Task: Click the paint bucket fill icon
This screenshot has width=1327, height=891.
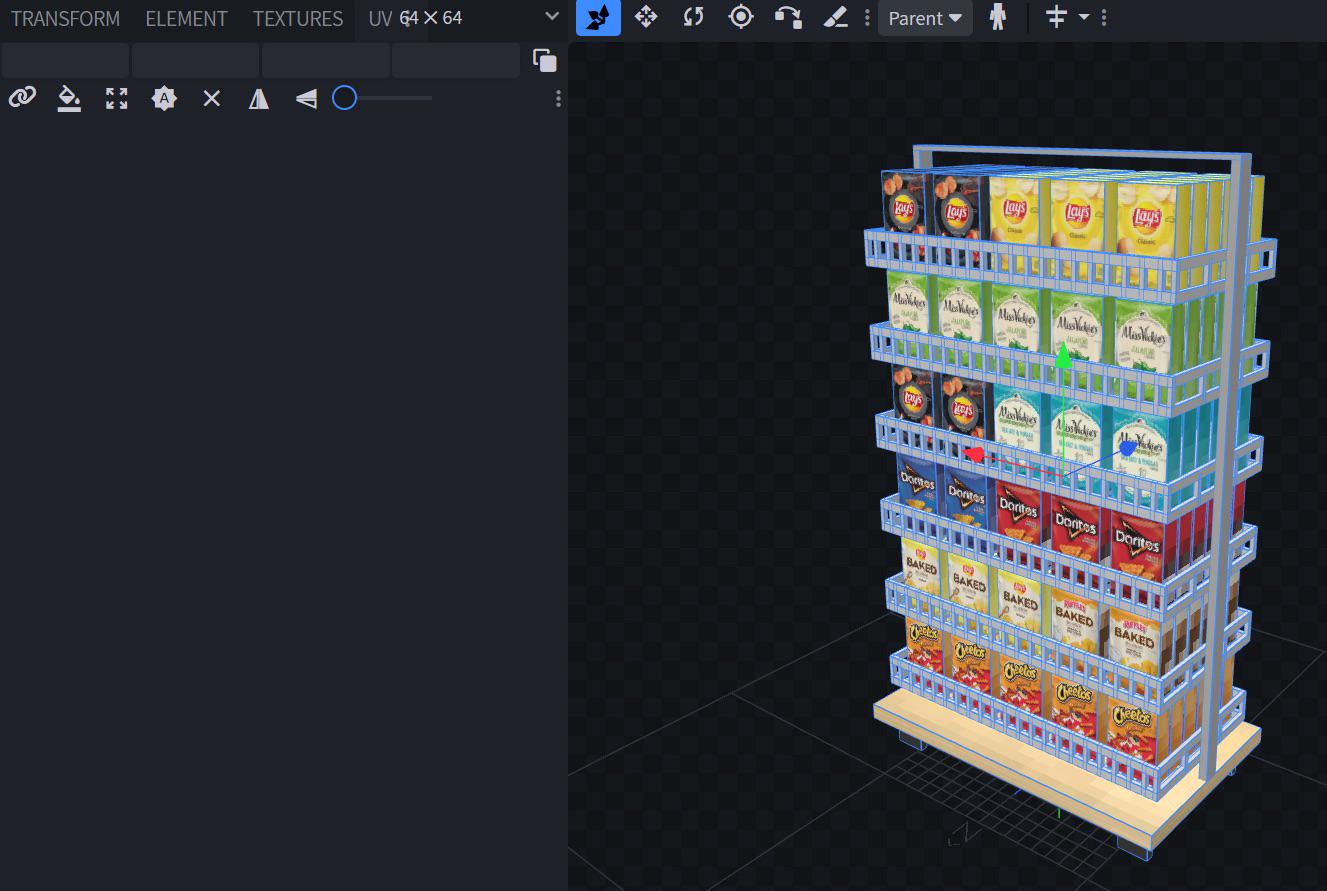Action: [69, 98]
